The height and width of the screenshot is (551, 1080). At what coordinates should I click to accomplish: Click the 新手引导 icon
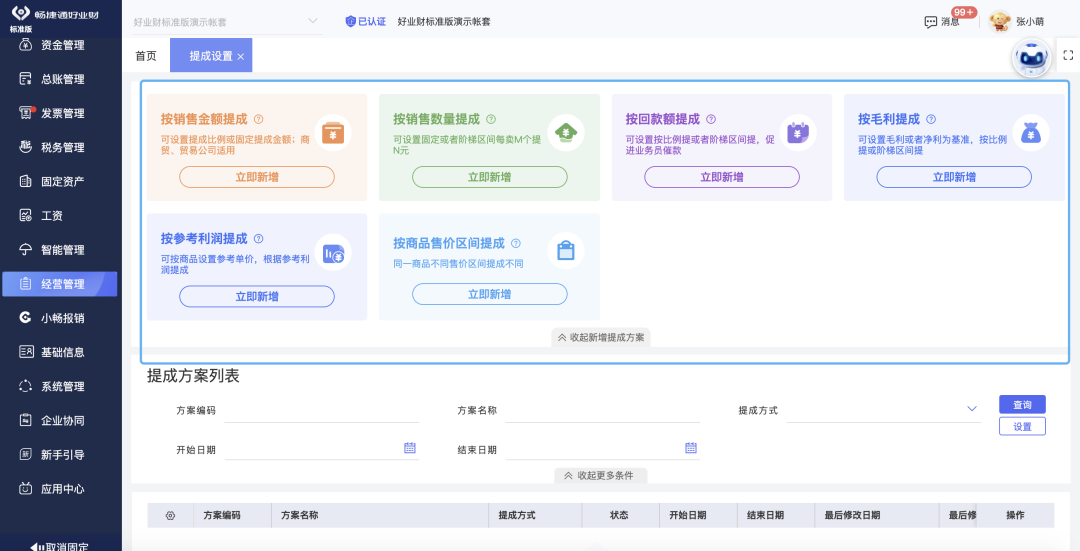pos(25,455)
